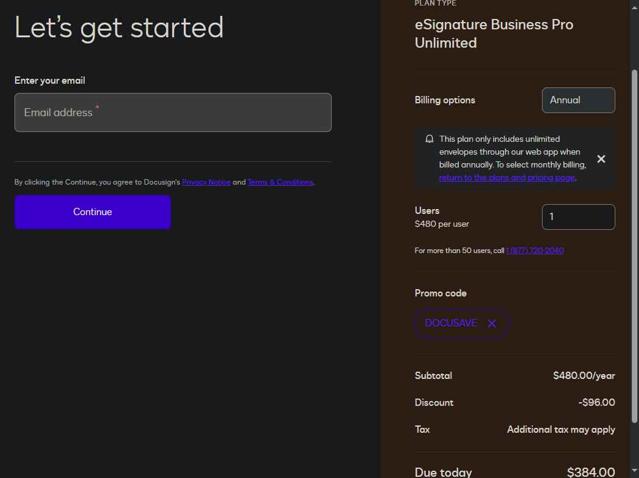Click the DOCUSAVE promo code chip
Screen dimensions: 639x478
451,324
